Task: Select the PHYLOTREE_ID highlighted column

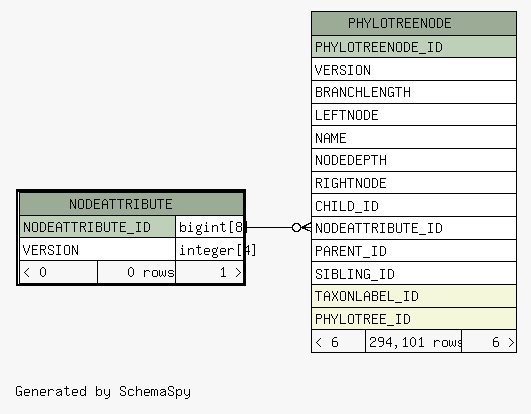Action: coord(414,319)
